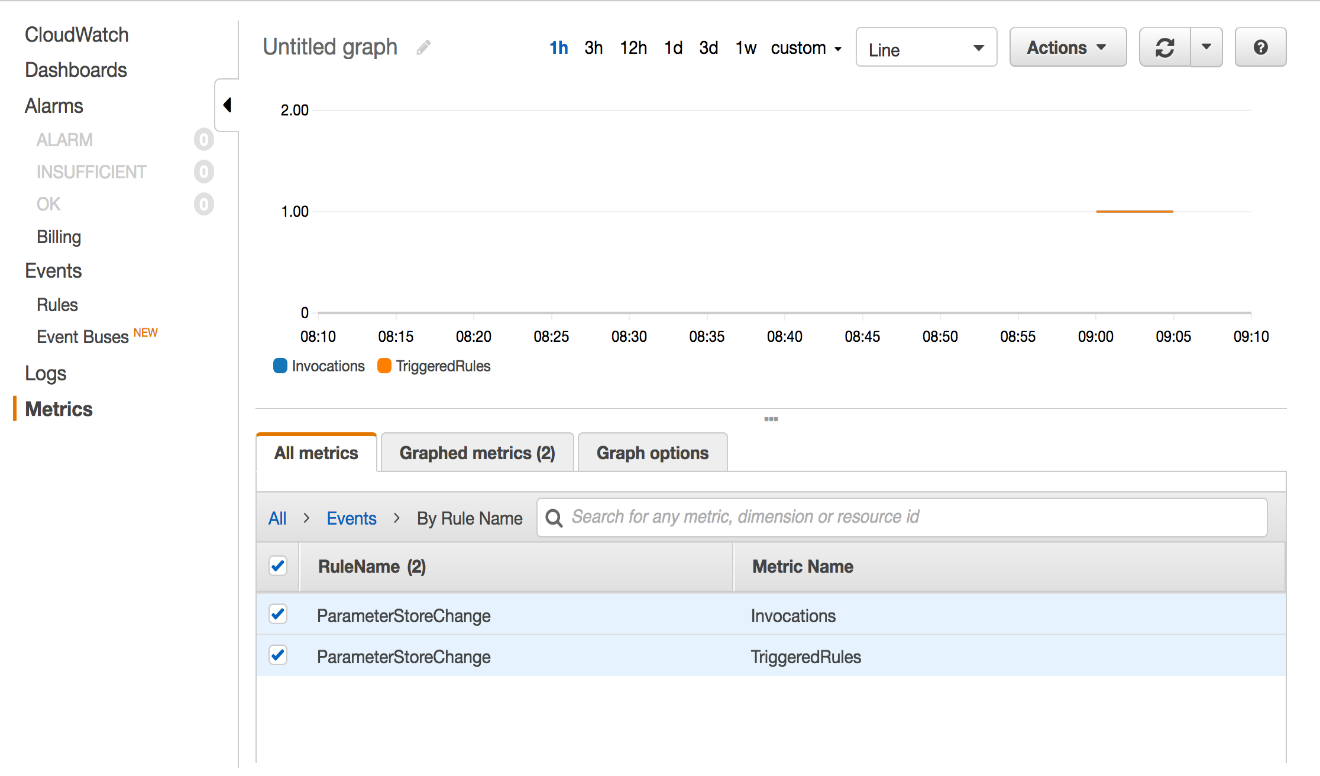Select the 3d time range

(x=709, y=48)
